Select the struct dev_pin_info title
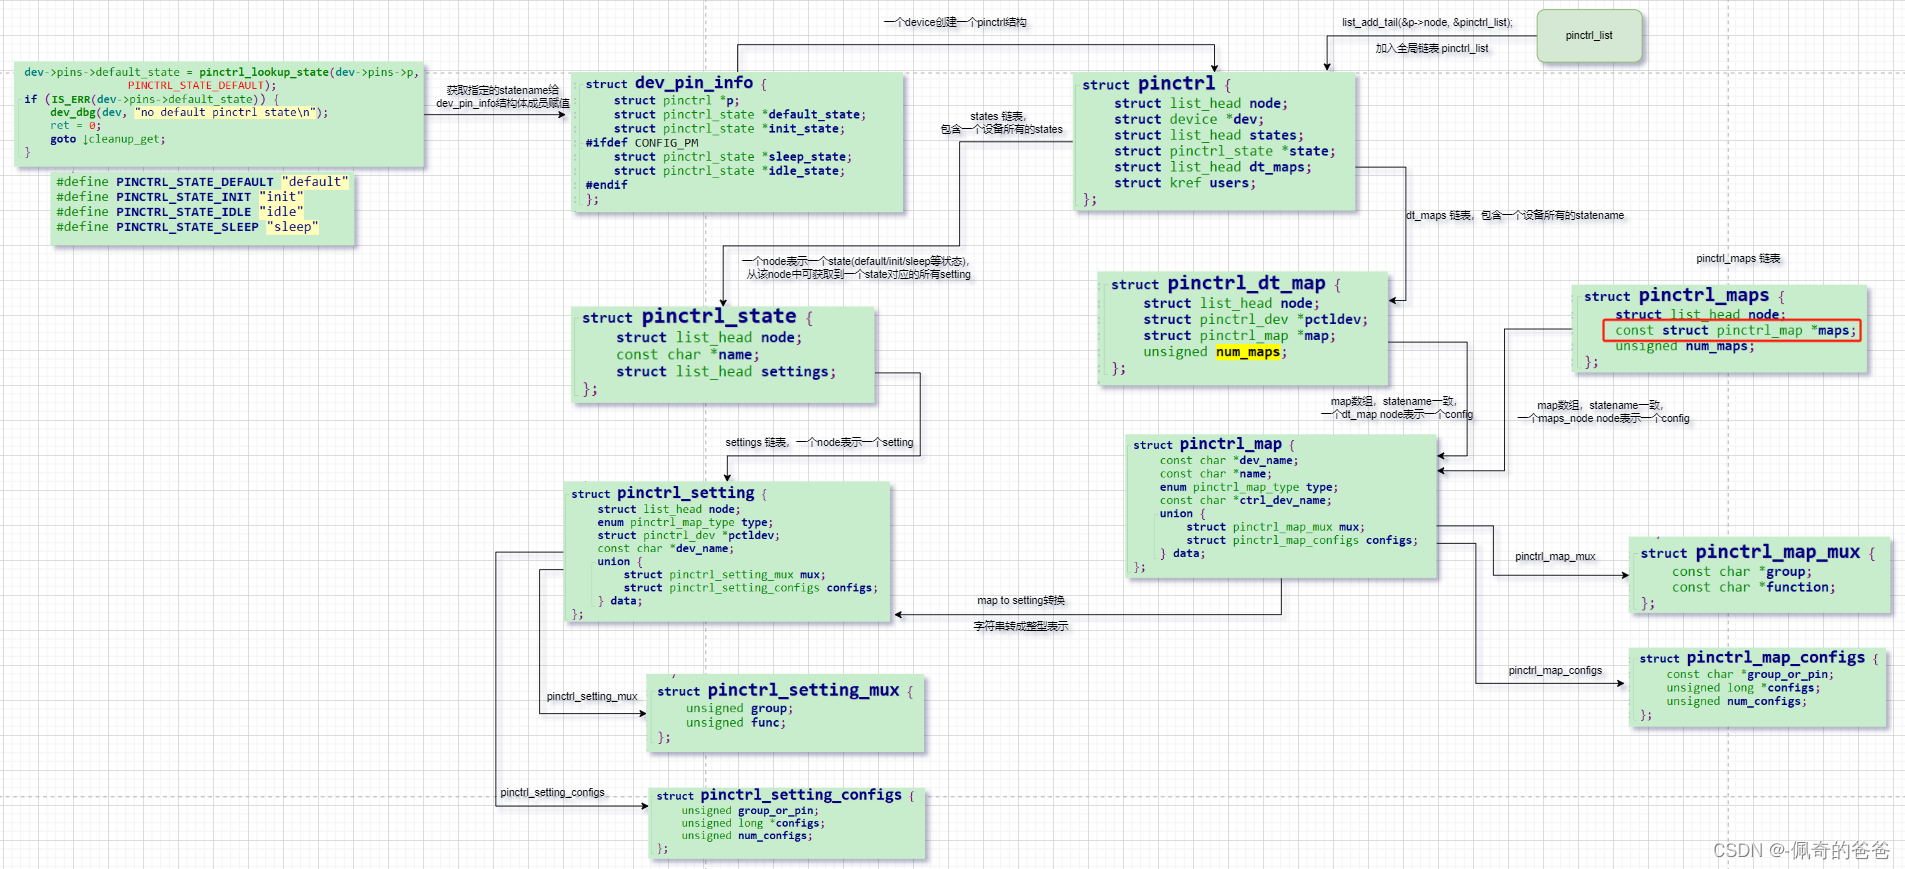The height and width of the screenshot is (869, 1905). tap(676, 83)
